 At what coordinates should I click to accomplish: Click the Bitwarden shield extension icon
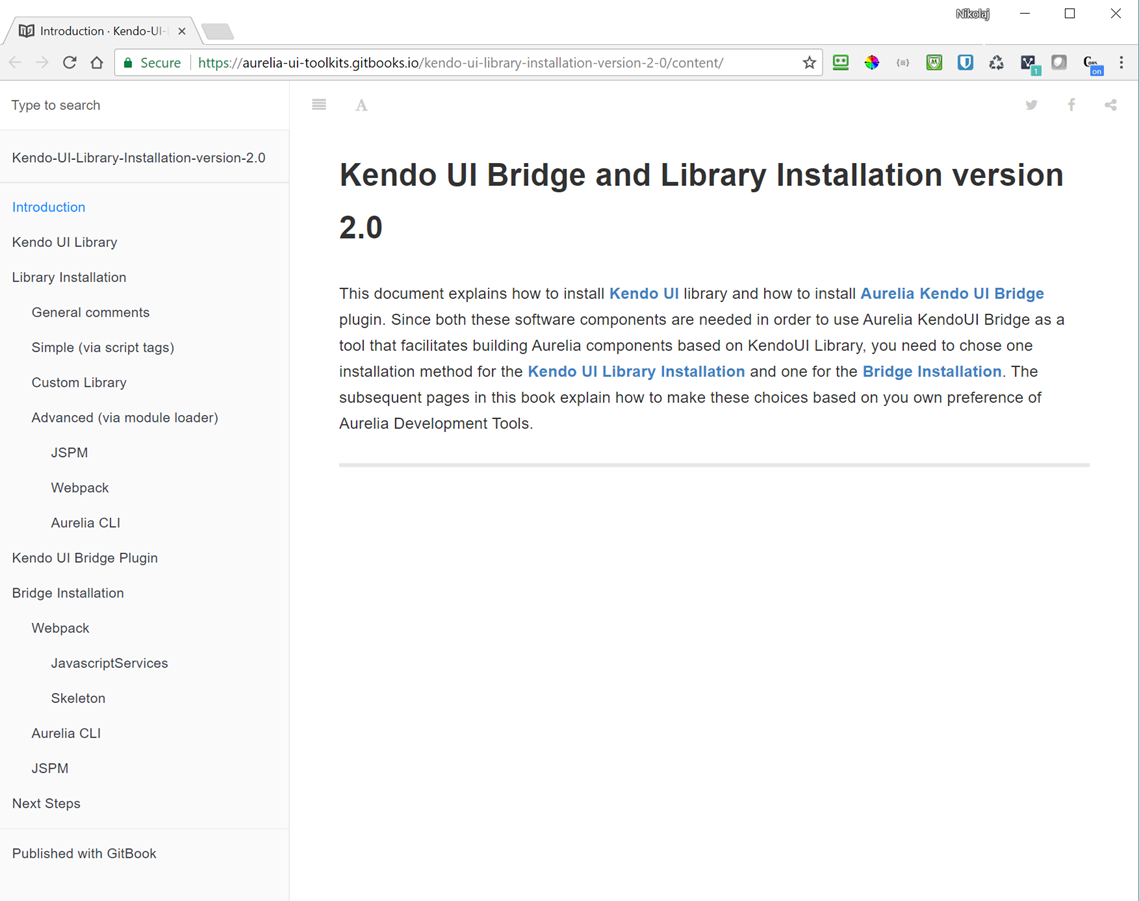965,63
